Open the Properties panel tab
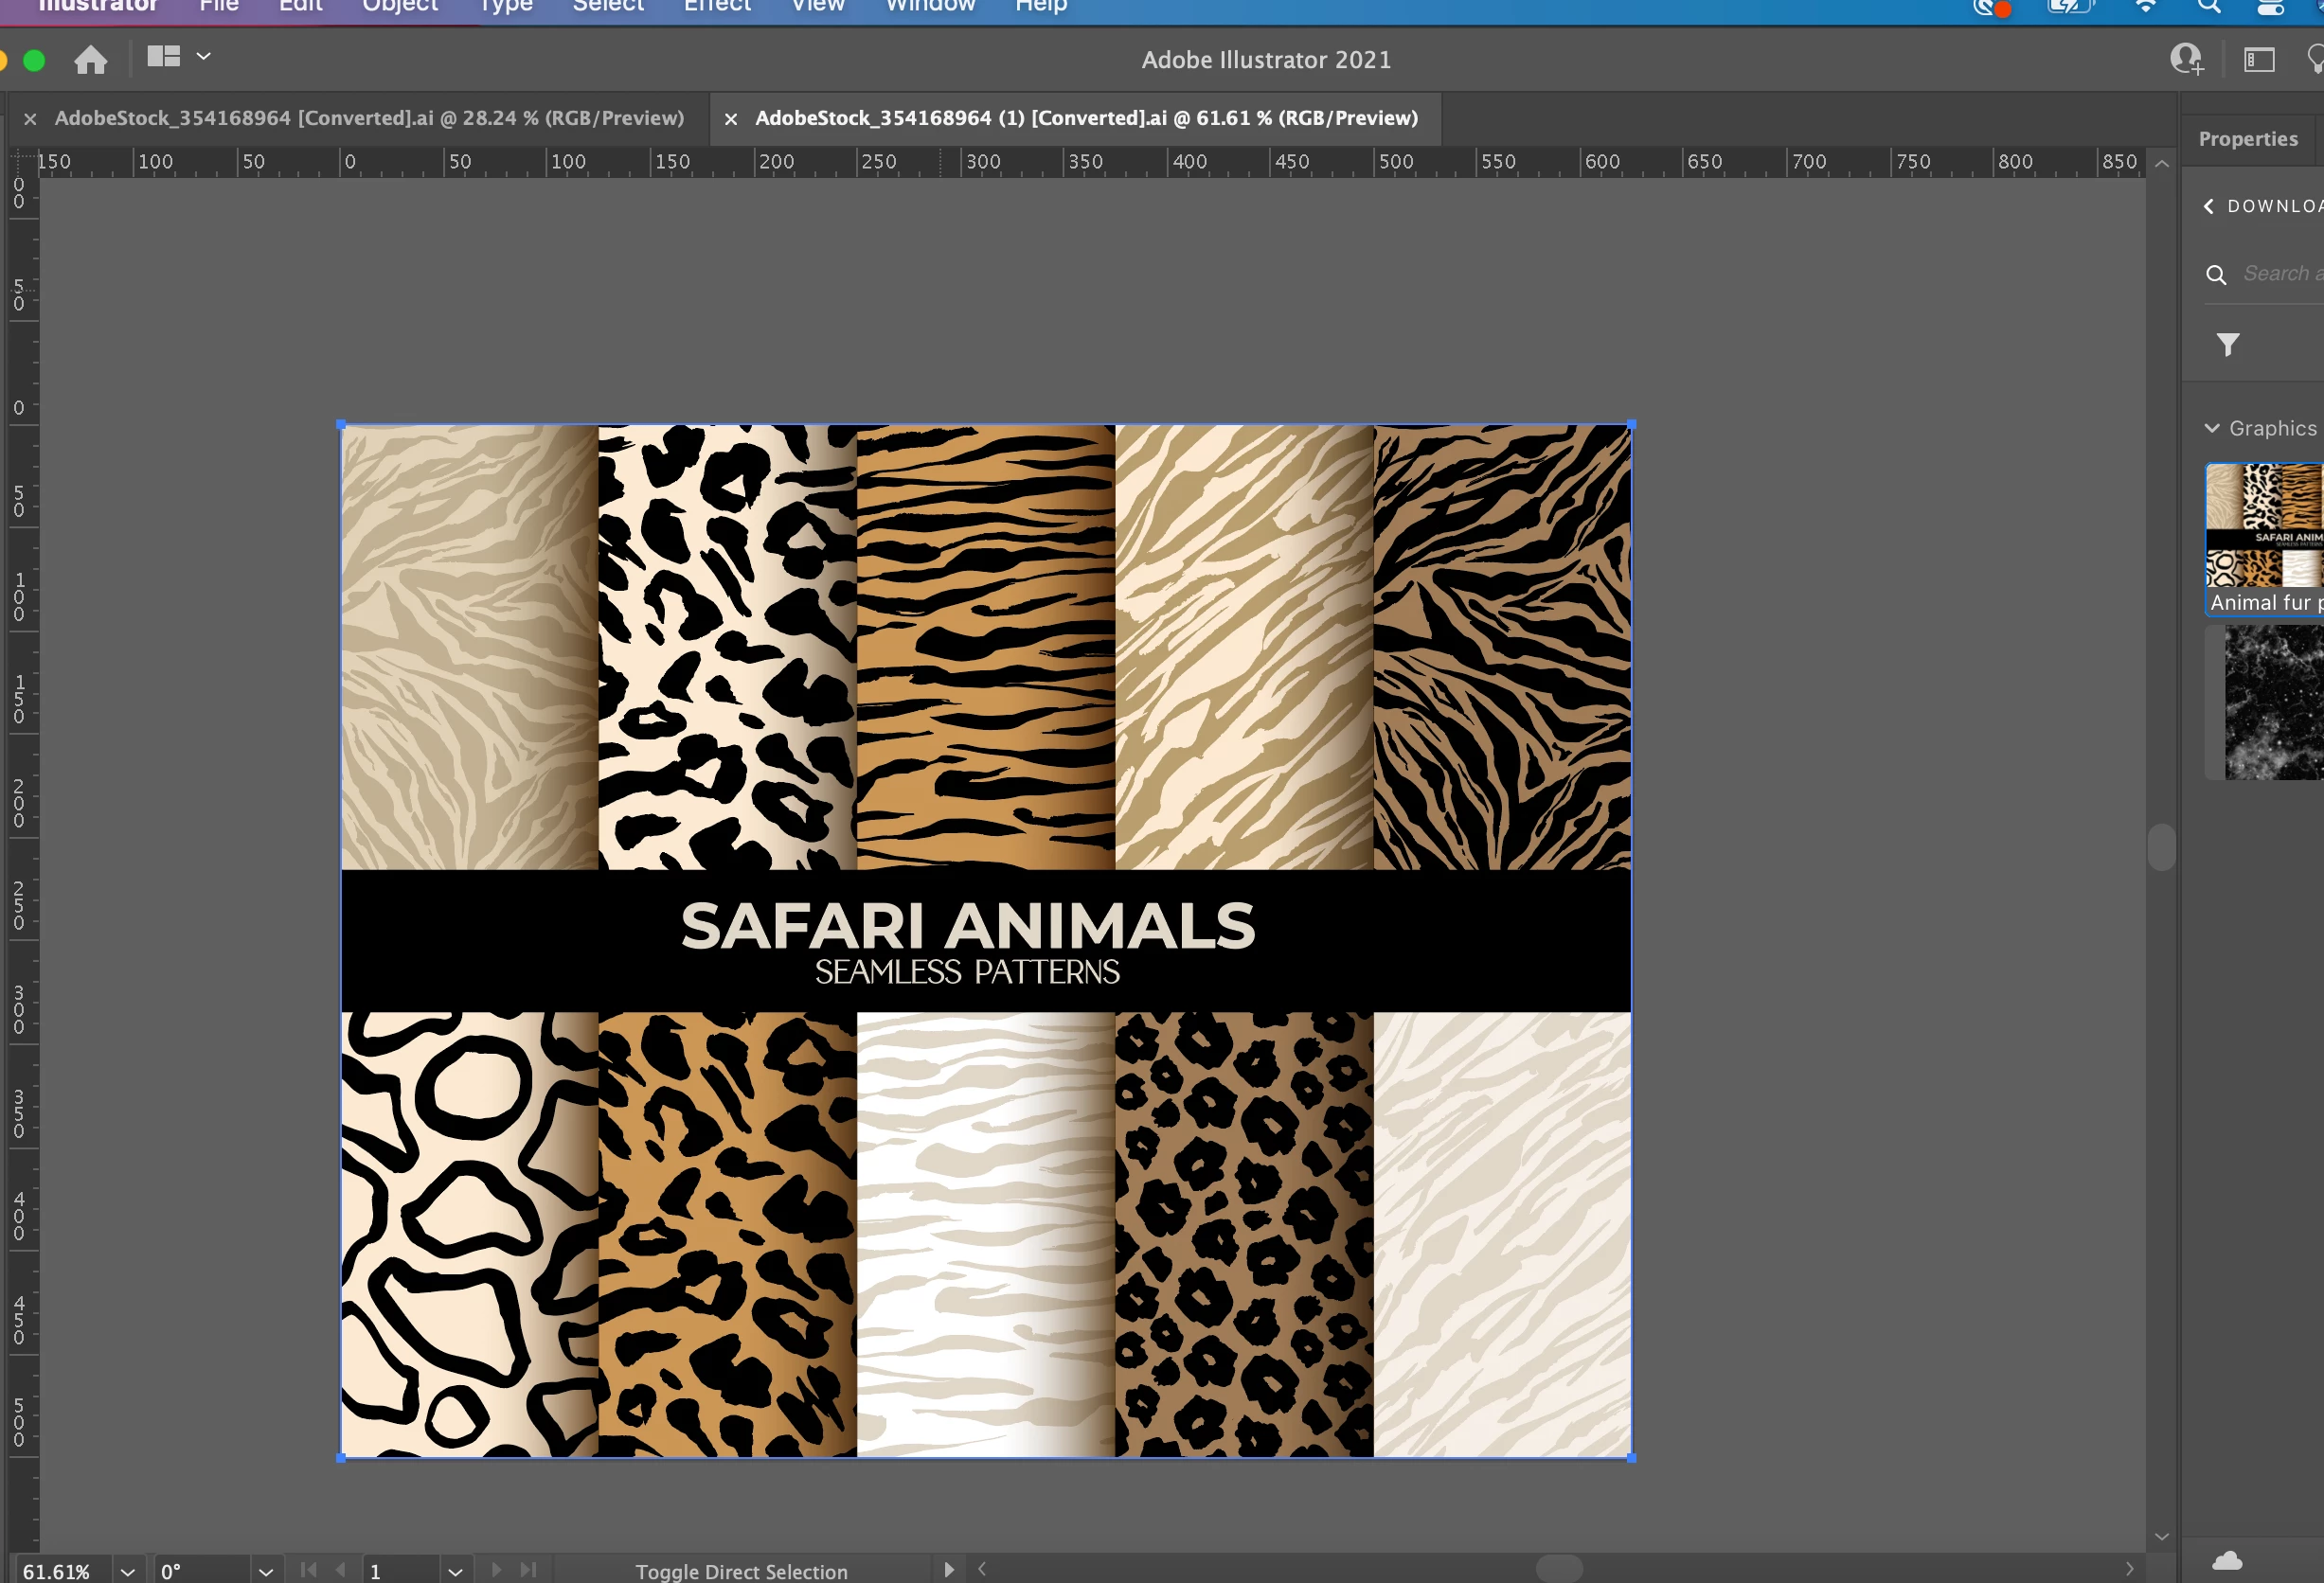Viewport: 2324px width, 1583px height. tap(2247, 139)
